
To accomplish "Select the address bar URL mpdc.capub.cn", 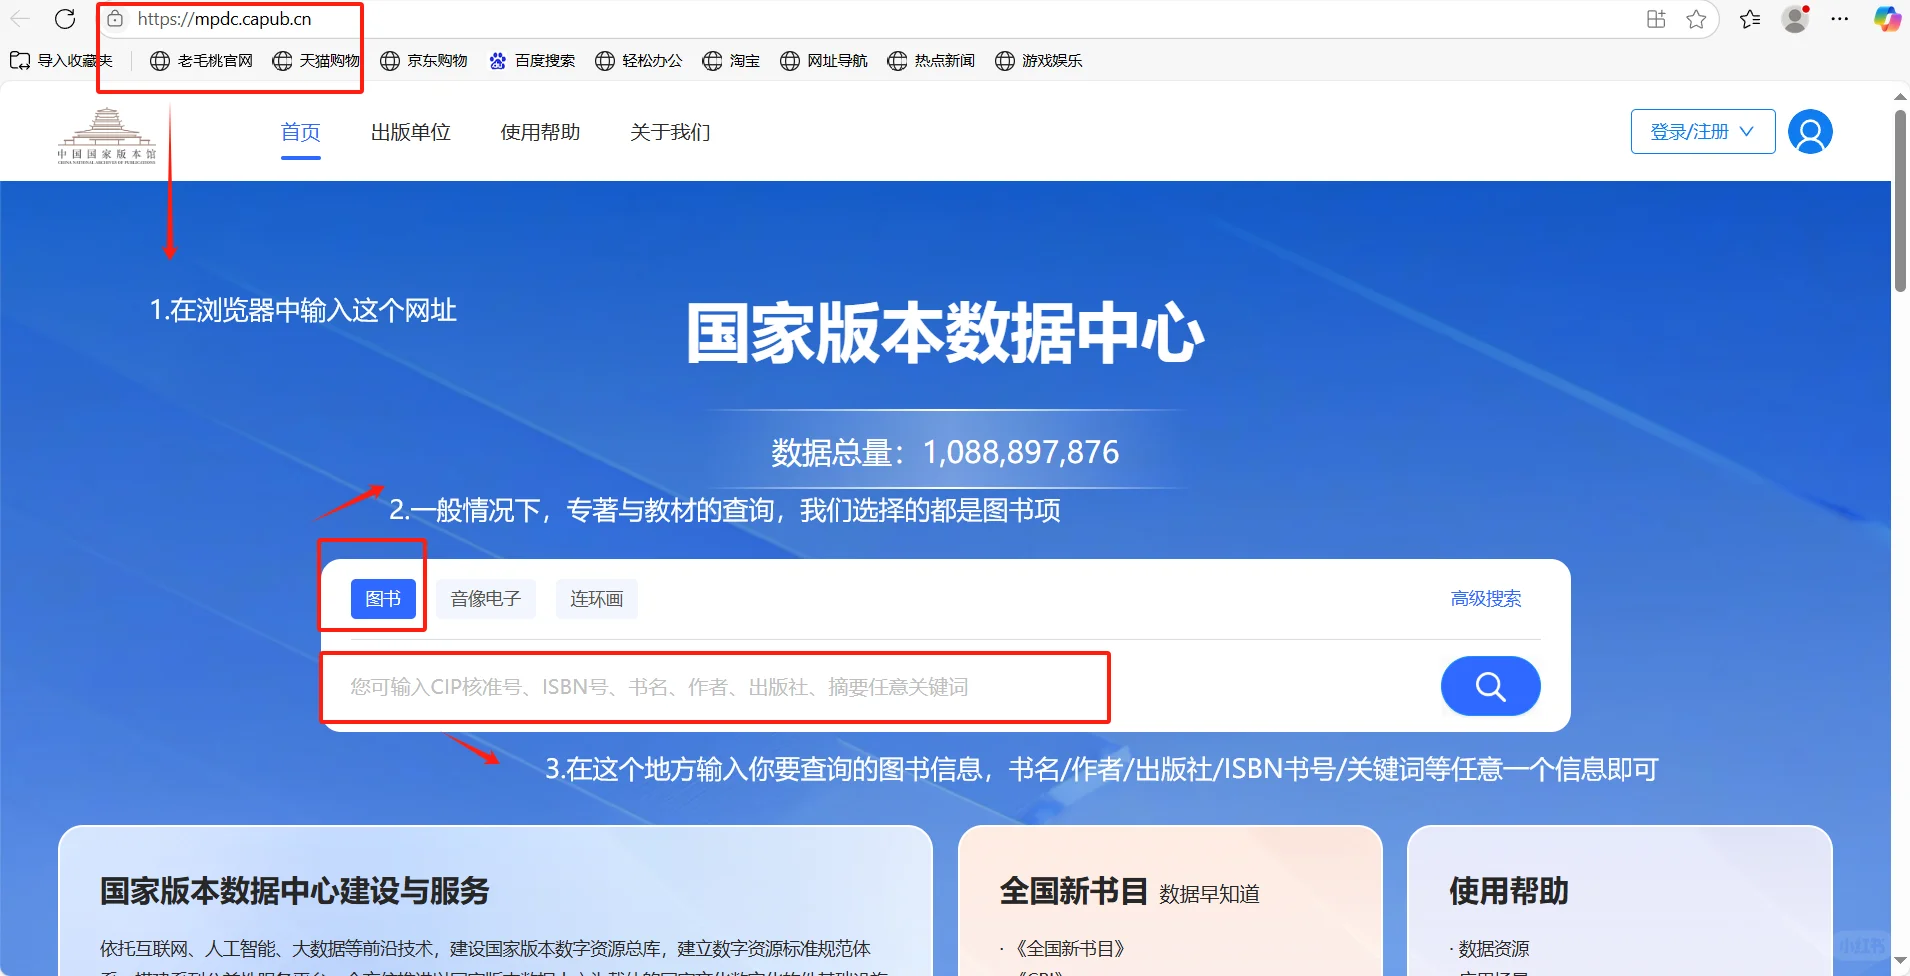I will click(224, 19).
